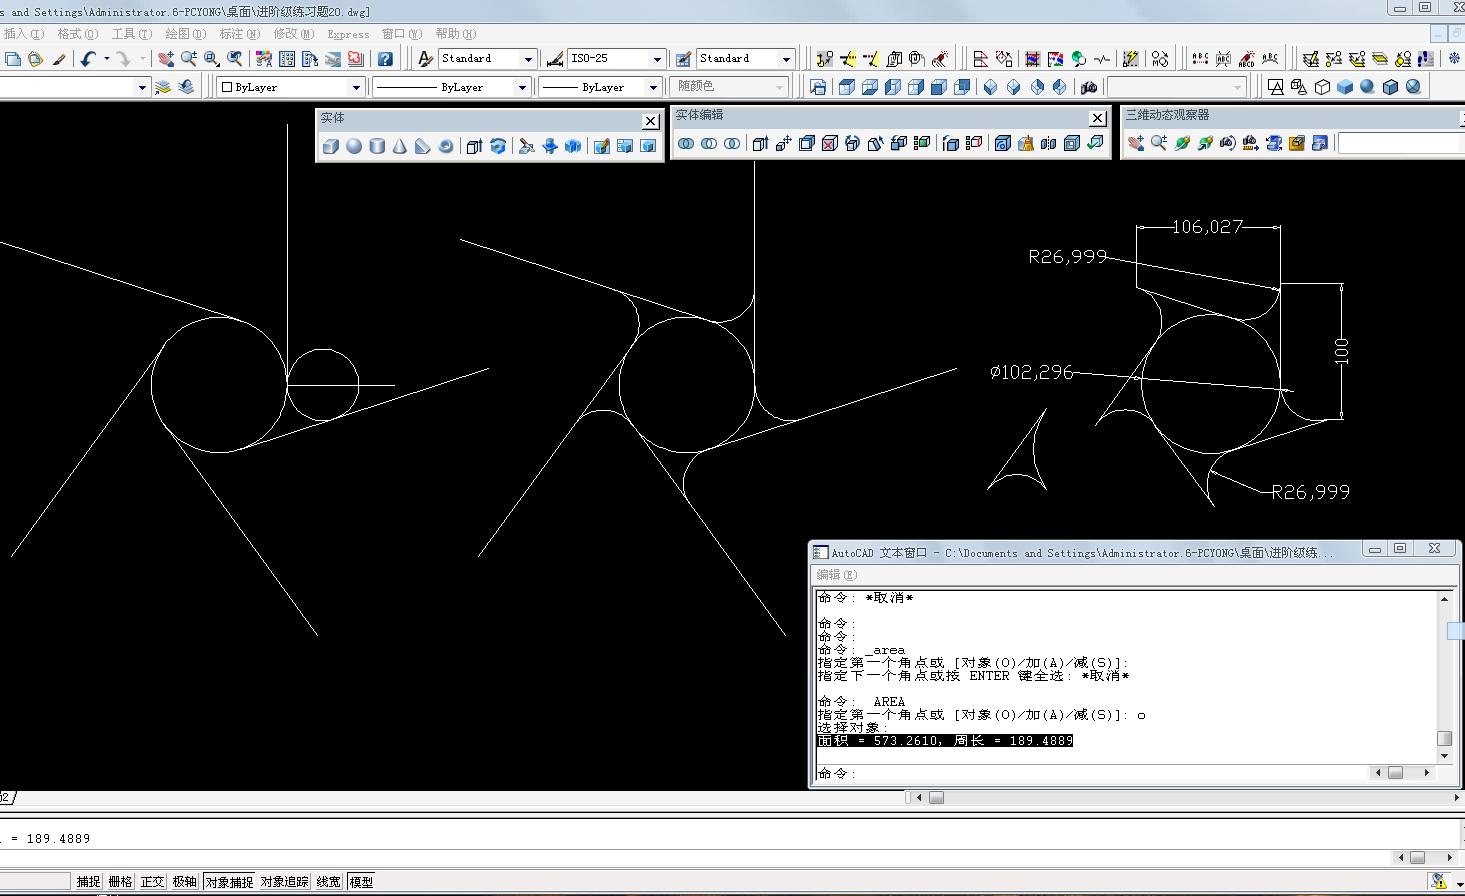Open the 标注(N) menu
This screenshot has height=896, width=1465.
[239, 34]
